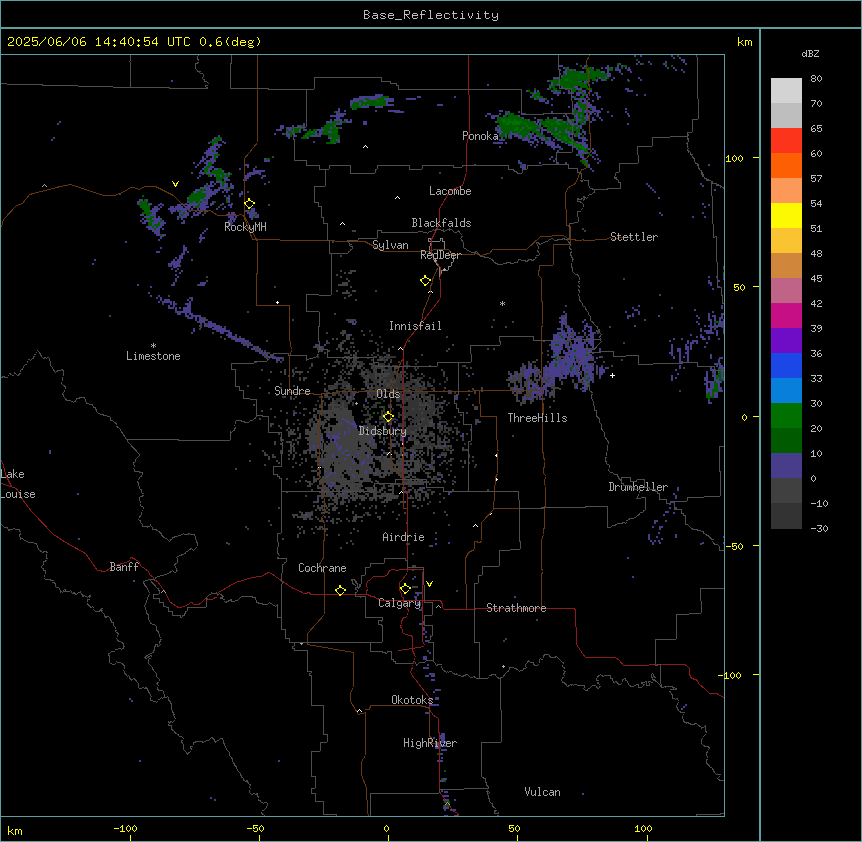This screenshot has height=842, width=862.
Task: Click the Lacombe city label
Action: click(x=450, y=191)
